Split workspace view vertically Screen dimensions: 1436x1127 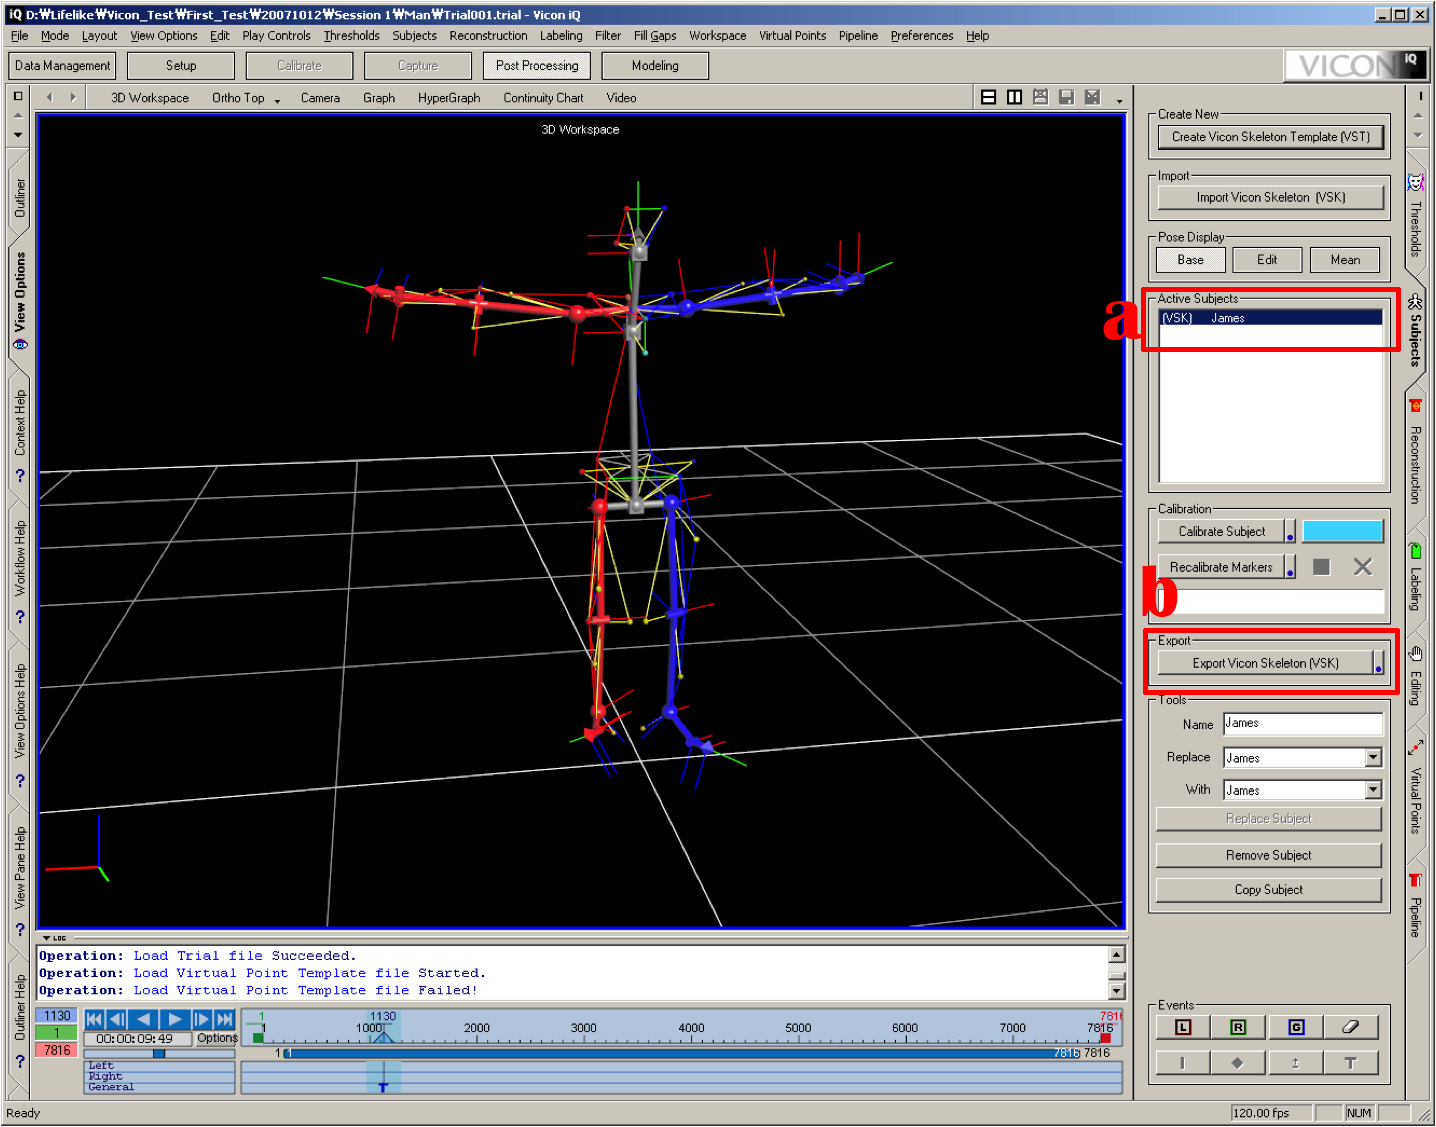1014,97
